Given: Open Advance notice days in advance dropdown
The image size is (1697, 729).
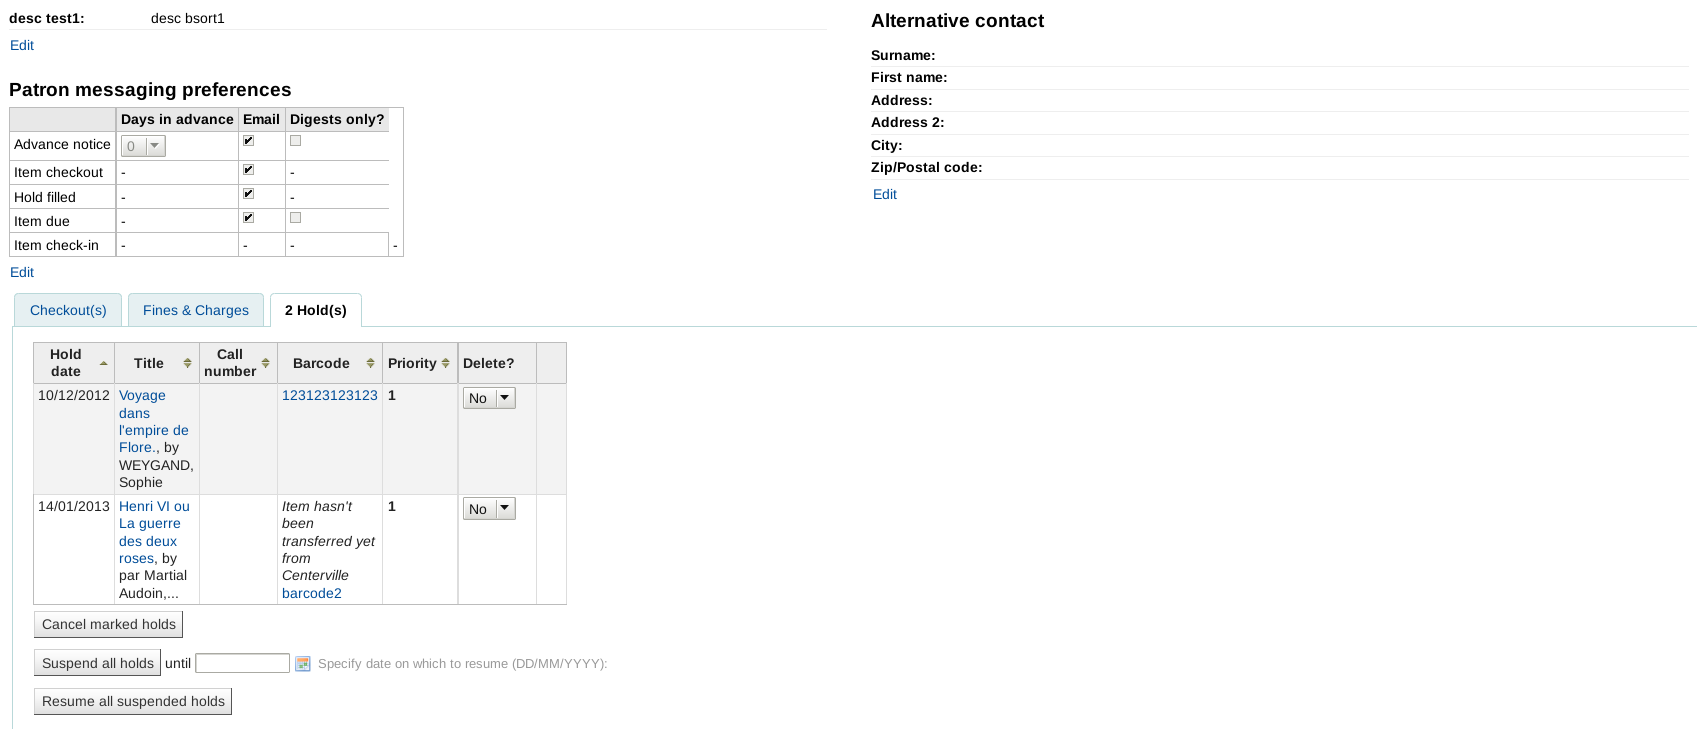Looking at the screenshot, I should click(x=143, y=146).
